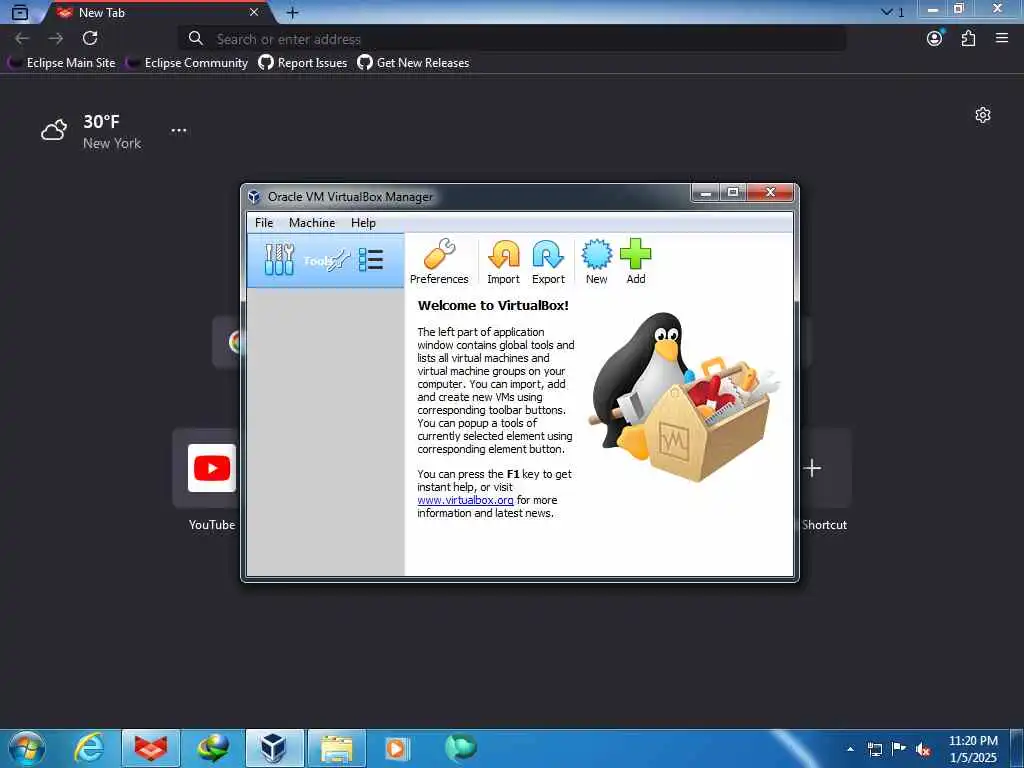Click the red browser icon on taskbar
1024x768 pixels.
coord(151,748)
